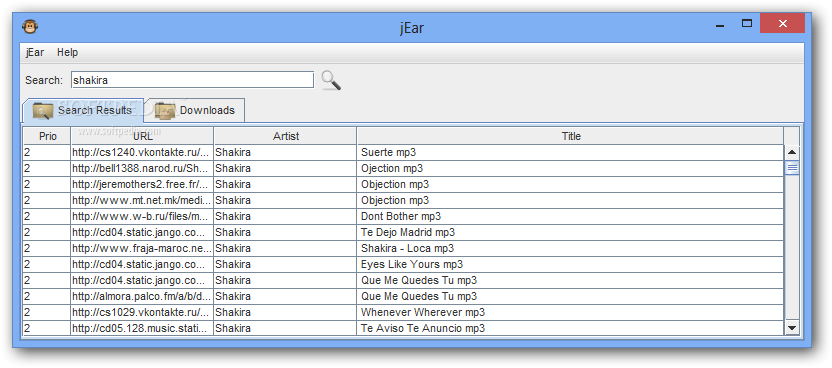Click the magnifying glass search icon

tap(331, 80)
